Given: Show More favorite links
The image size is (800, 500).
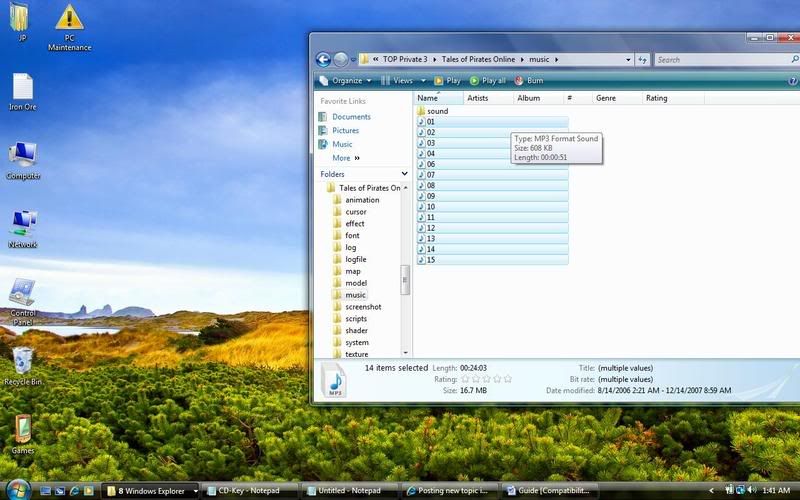Looking at the screenshot, I should tap(345, 158).
